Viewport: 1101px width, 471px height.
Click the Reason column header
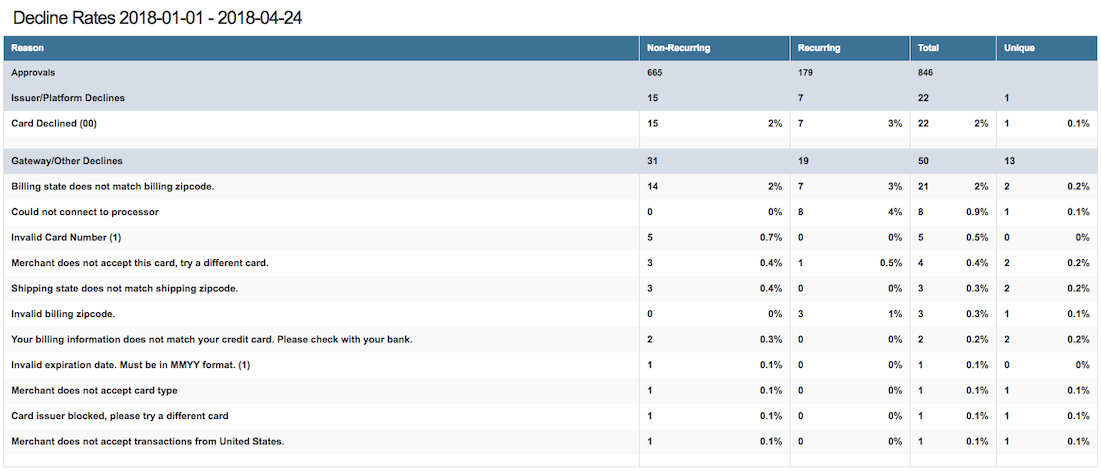(27, 48)
